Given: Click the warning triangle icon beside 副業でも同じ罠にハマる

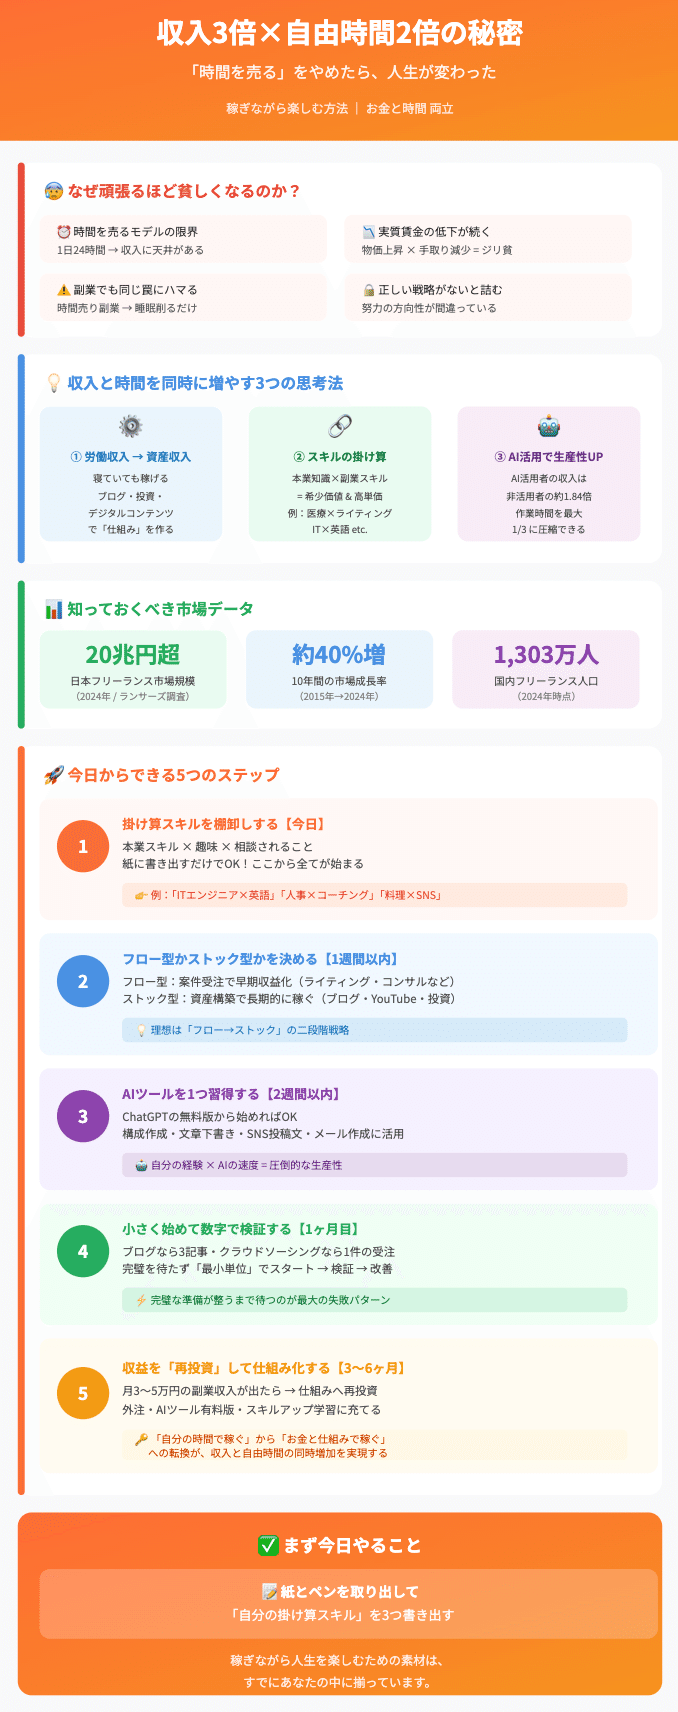Looking at the screenshot, I should point(63,290).
